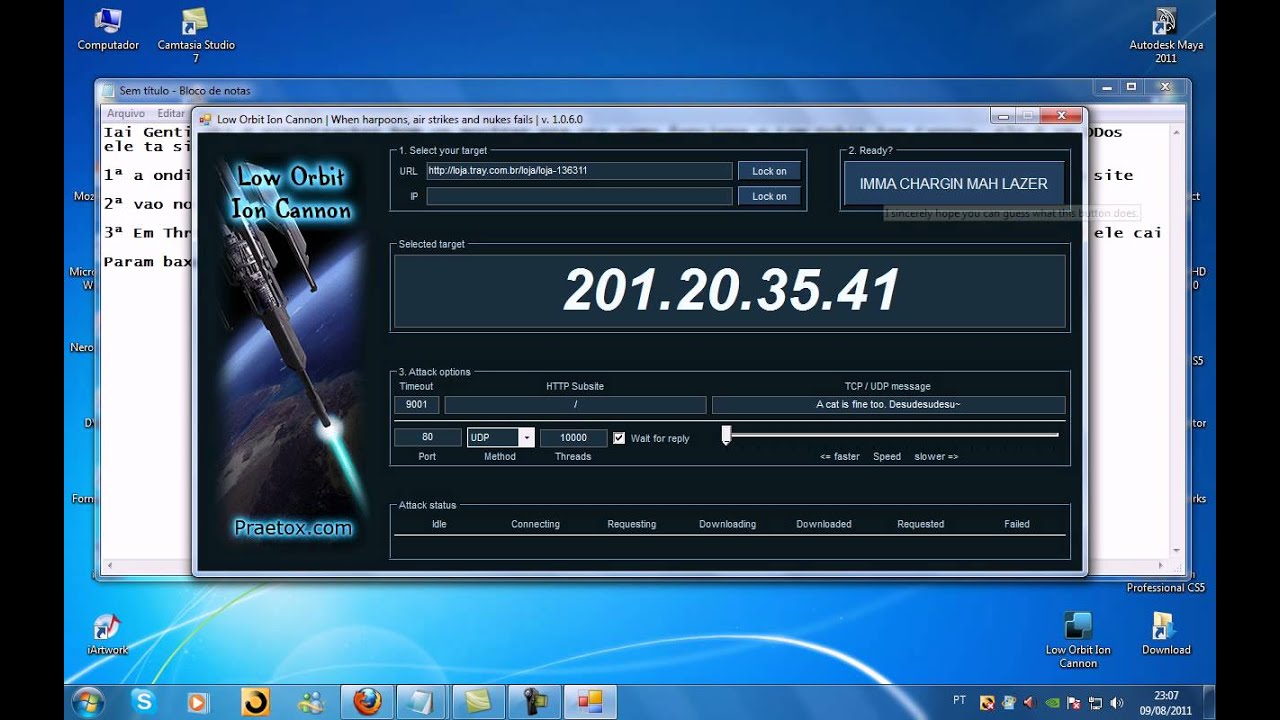Screen dimensions: 1280x720
Task: Open the Download desktop shortcut
Action: (1166, 634)
